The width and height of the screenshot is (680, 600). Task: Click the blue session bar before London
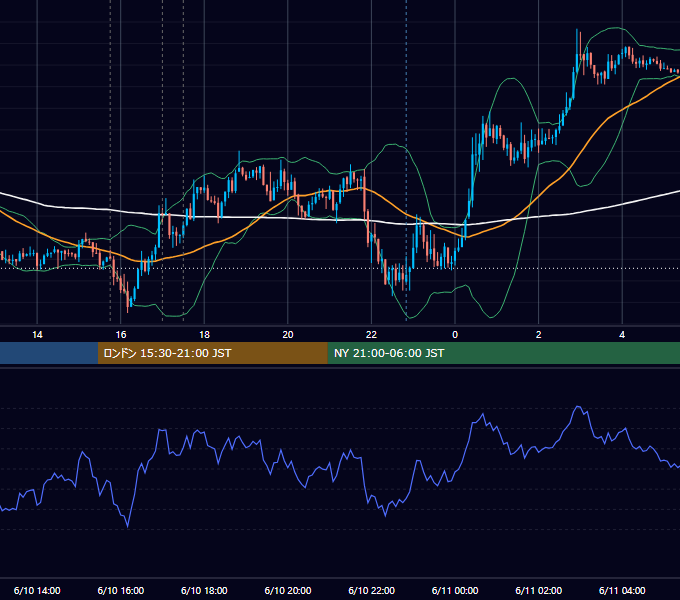coord(49,353)
